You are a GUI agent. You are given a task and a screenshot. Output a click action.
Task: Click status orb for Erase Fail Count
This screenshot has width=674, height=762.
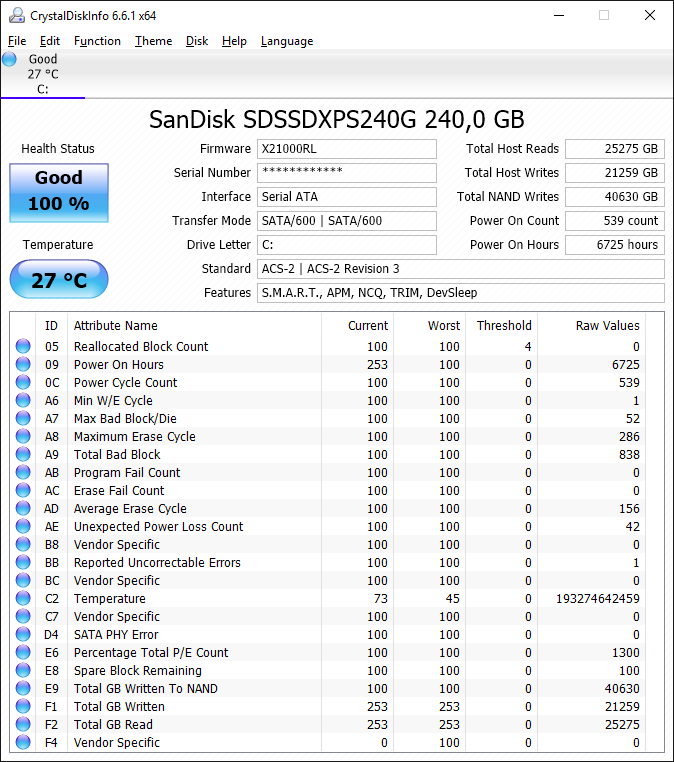tap(23, 490)
